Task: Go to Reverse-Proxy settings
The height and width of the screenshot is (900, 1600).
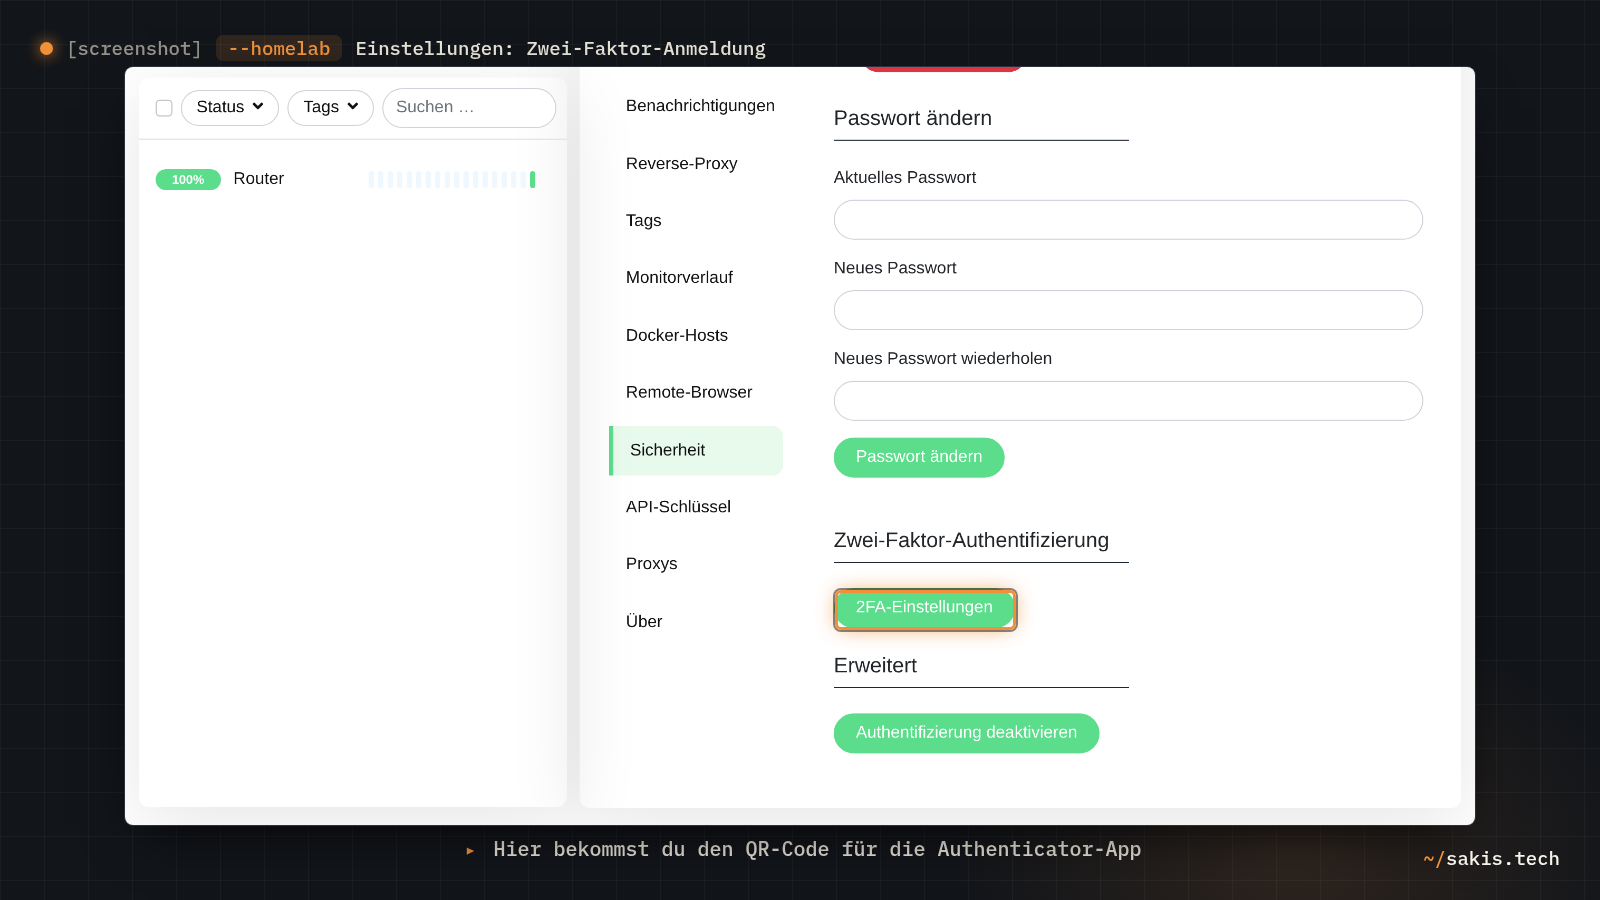Action: click(696, 163)
